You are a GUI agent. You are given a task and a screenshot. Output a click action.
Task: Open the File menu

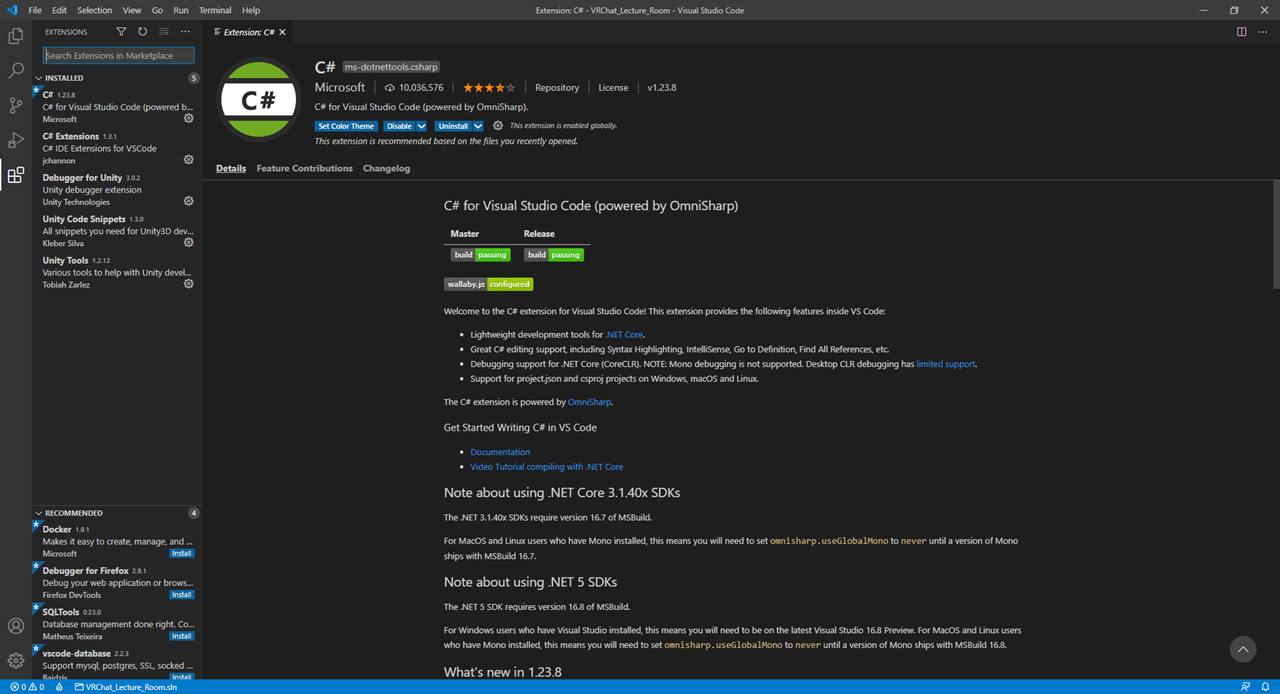click(35, 10)
